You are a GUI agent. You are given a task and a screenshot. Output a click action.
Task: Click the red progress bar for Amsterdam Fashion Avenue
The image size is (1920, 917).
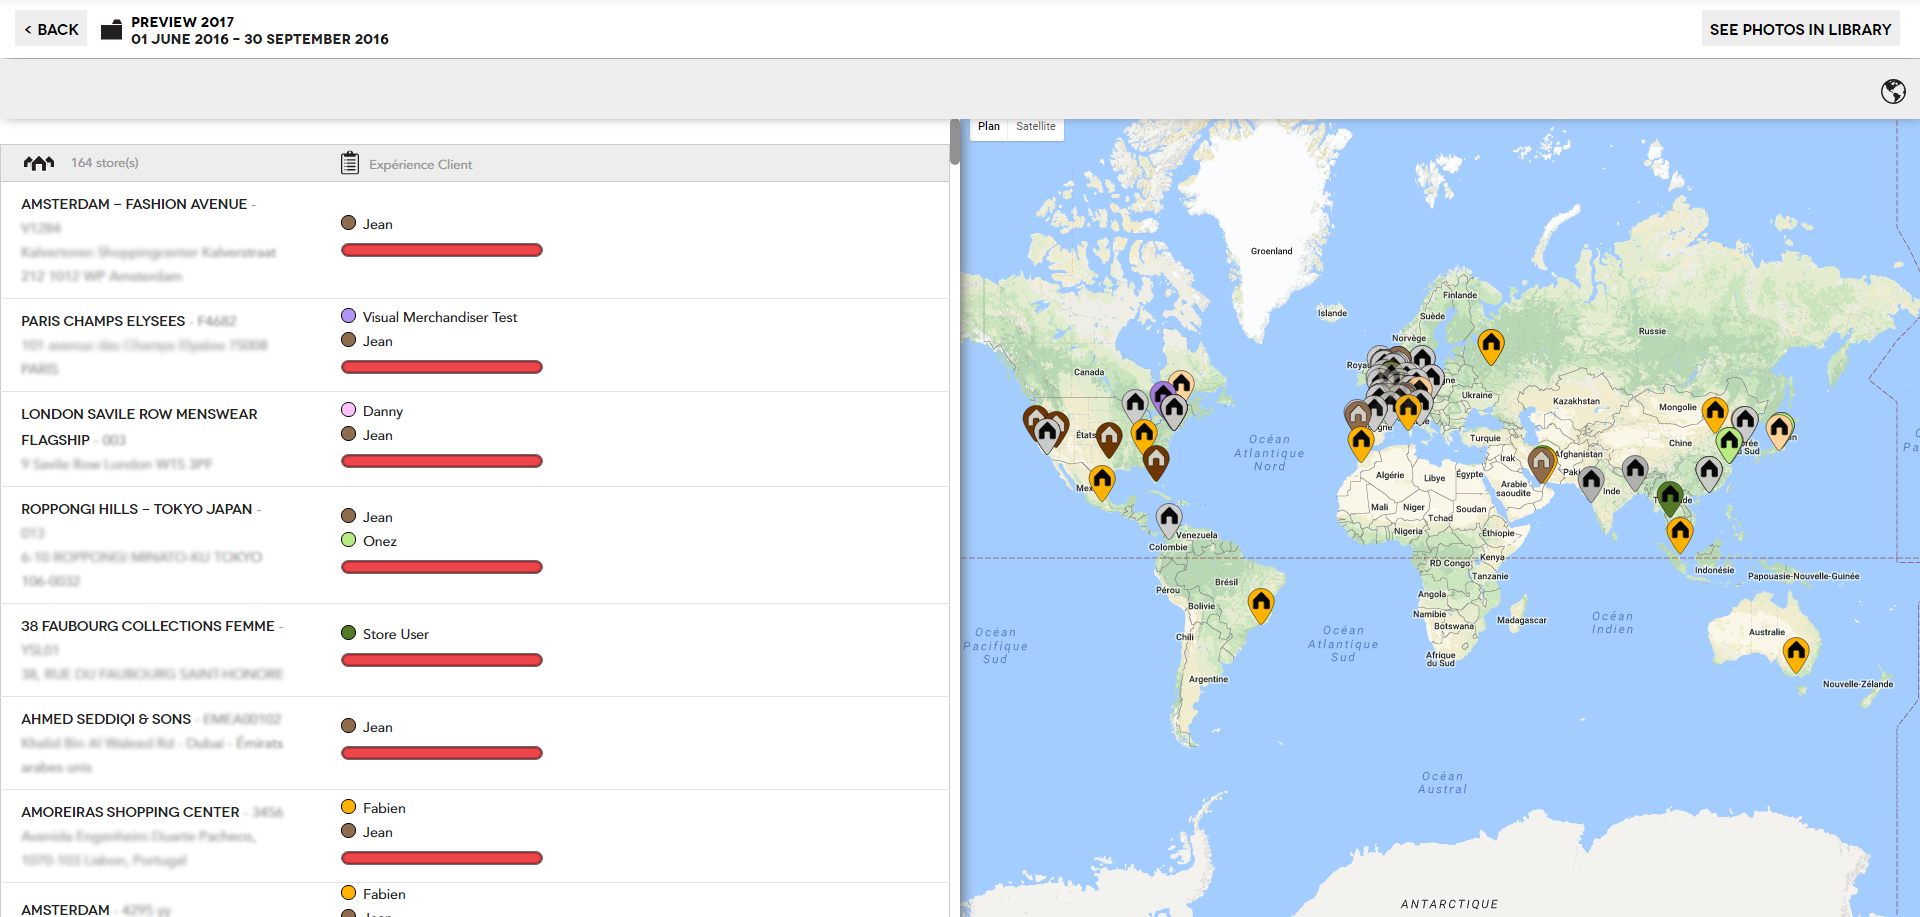tap(442, 250)
